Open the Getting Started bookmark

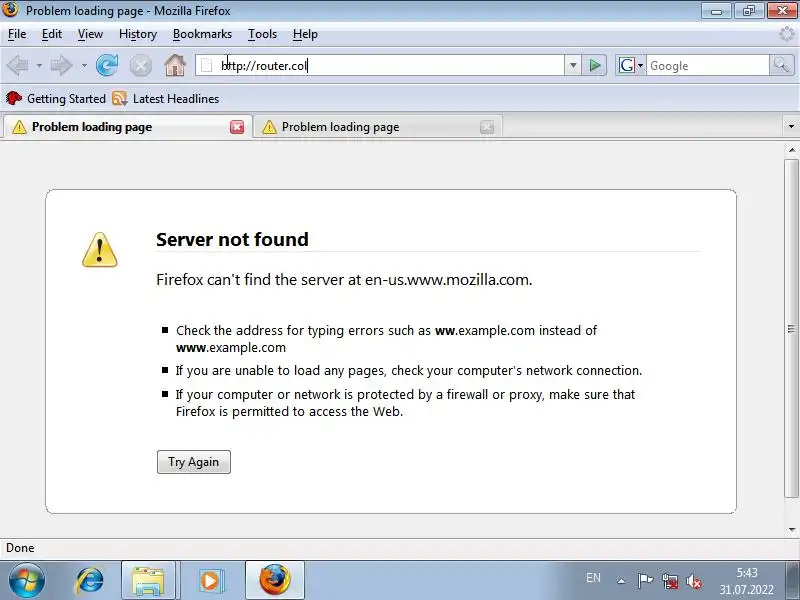pos(56,98)
